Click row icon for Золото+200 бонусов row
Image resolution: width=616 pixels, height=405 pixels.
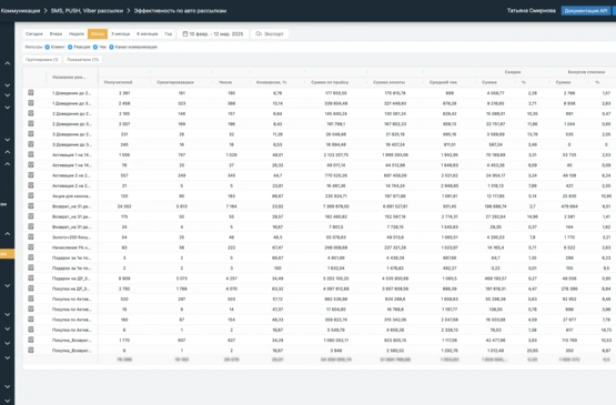[x=31, y=238]
